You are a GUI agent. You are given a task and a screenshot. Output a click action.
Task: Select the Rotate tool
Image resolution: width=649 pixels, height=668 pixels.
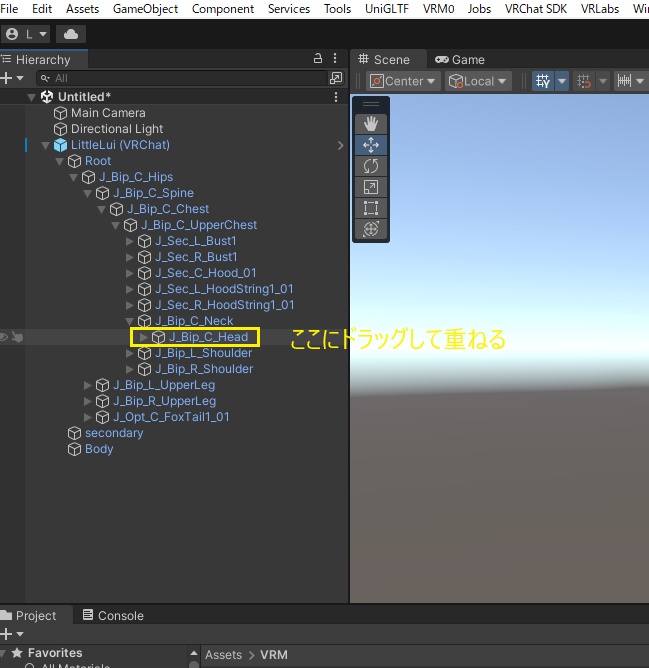pos(371,166)
